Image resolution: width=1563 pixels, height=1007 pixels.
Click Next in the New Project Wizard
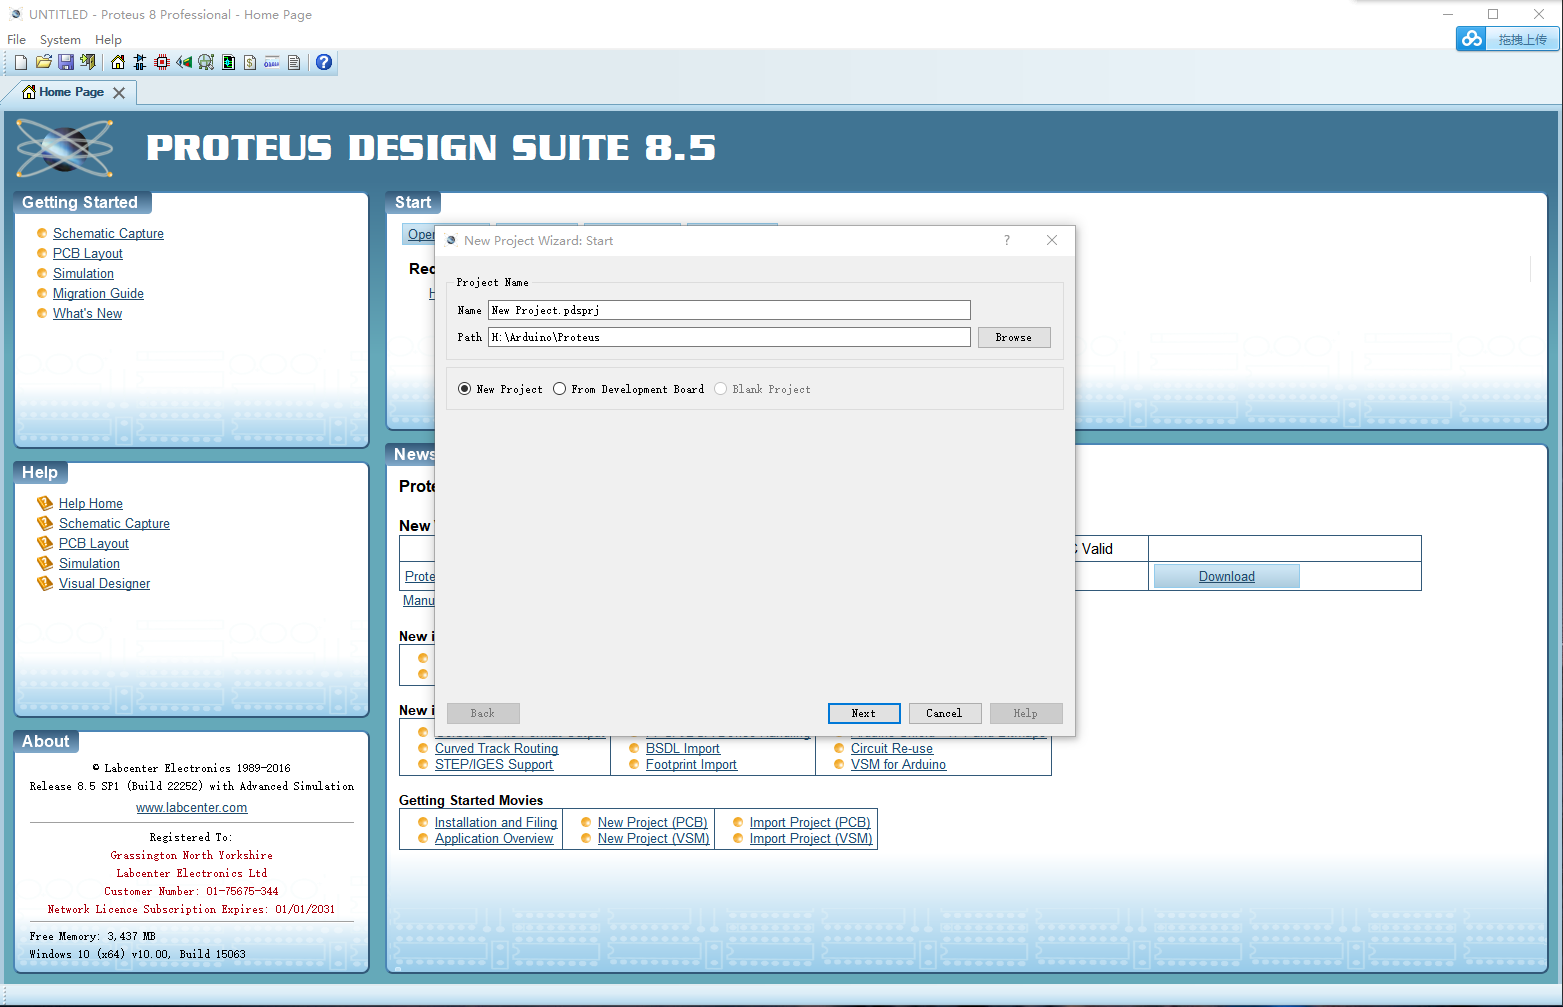[863, 713]
